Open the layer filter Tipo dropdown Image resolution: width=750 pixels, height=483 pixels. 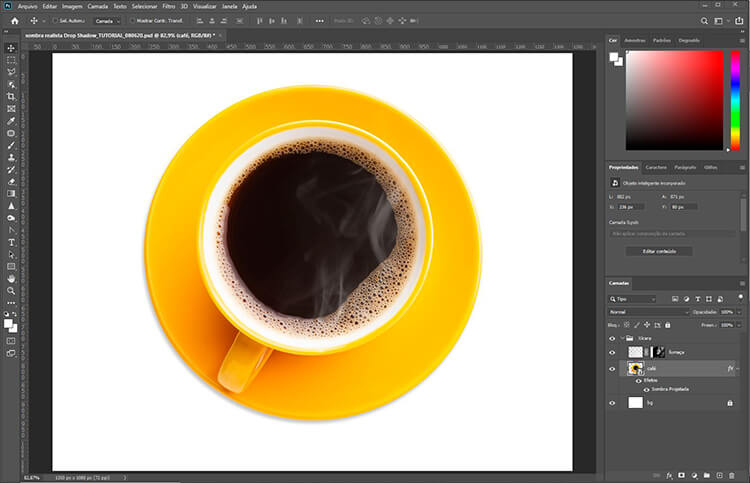632,299
